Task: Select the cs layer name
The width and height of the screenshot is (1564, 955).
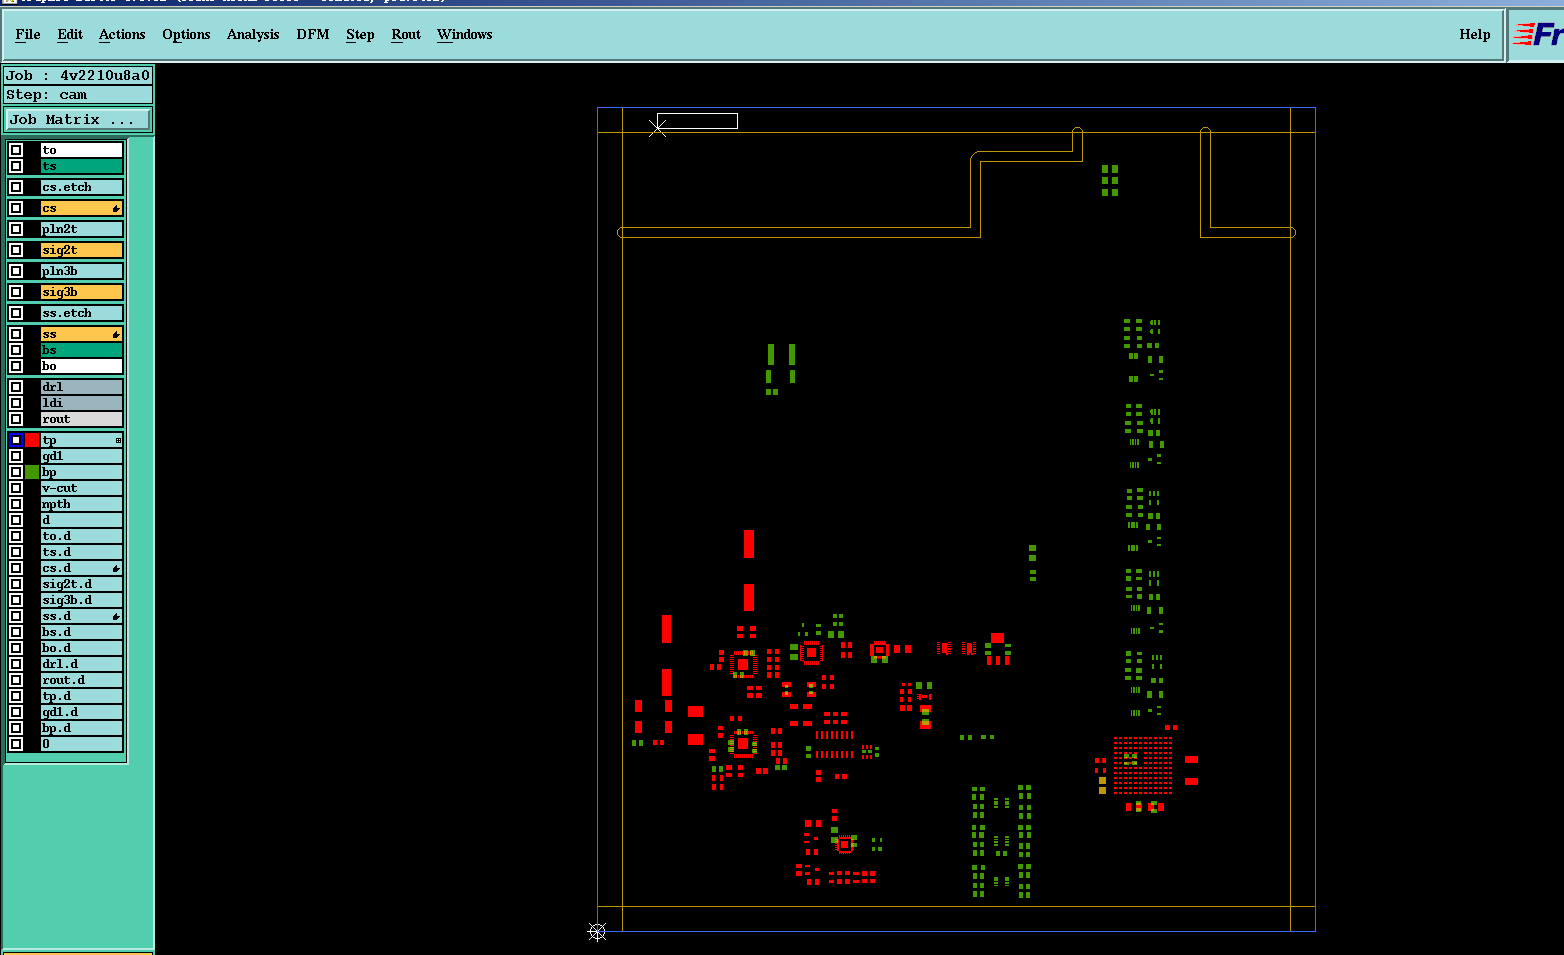Action: click(x=82, y=208)
